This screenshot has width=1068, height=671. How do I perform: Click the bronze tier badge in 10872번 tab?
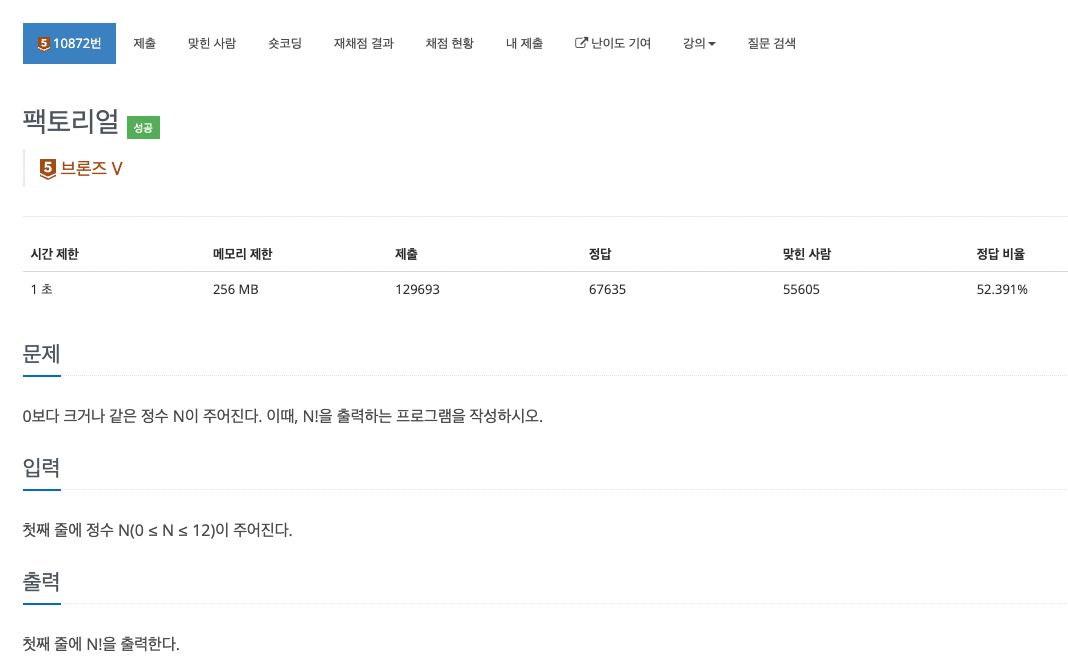tap(44, 44)
